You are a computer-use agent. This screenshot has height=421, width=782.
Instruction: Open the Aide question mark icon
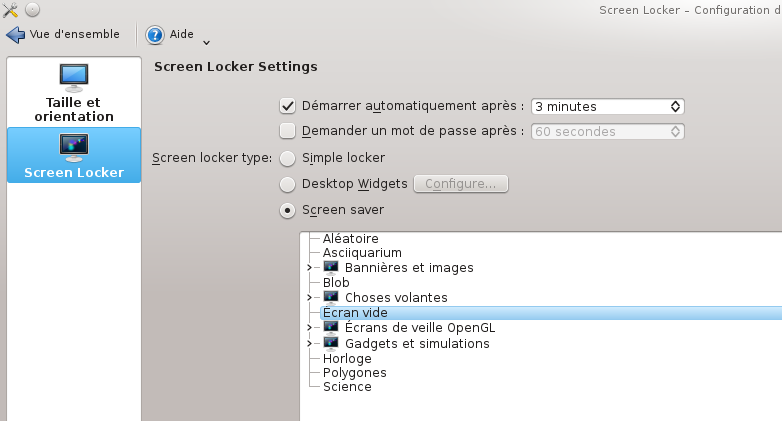click(155, 35)
